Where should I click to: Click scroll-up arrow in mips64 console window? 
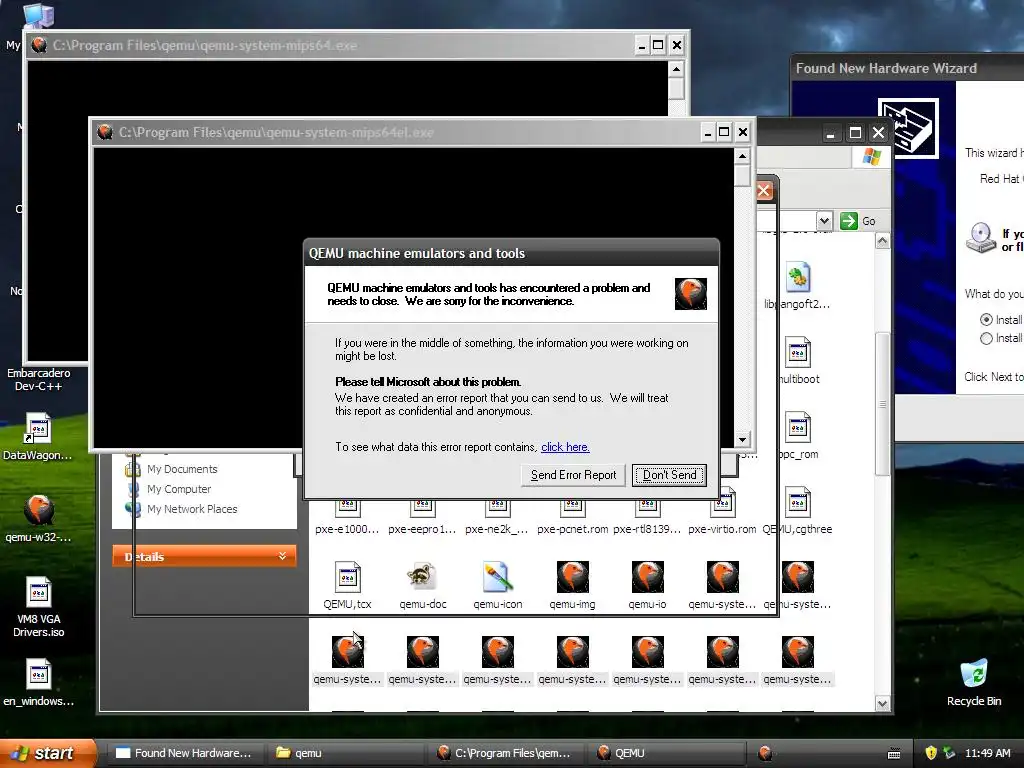(677, 69)
